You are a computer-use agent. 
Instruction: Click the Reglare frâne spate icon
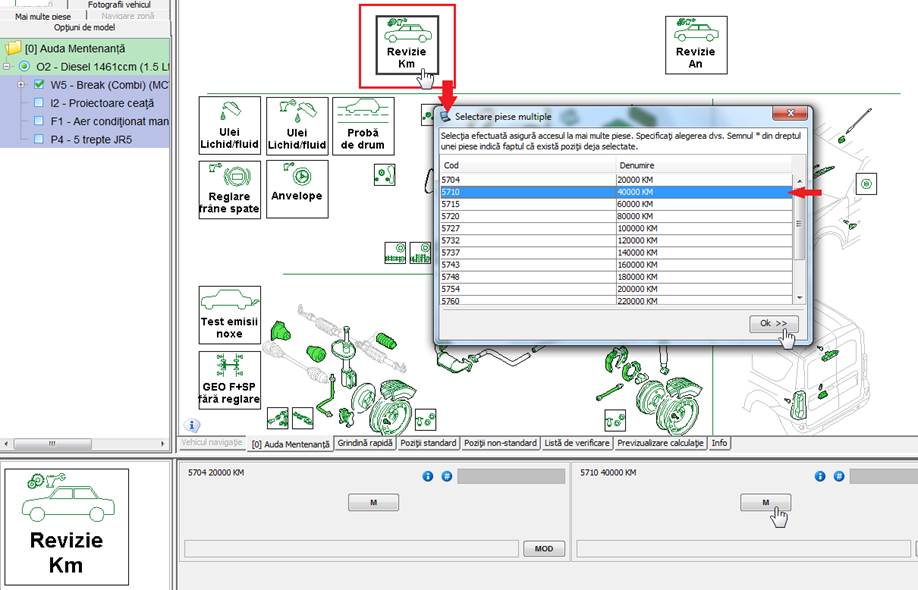pyautogui.click(x=229, y=189)
